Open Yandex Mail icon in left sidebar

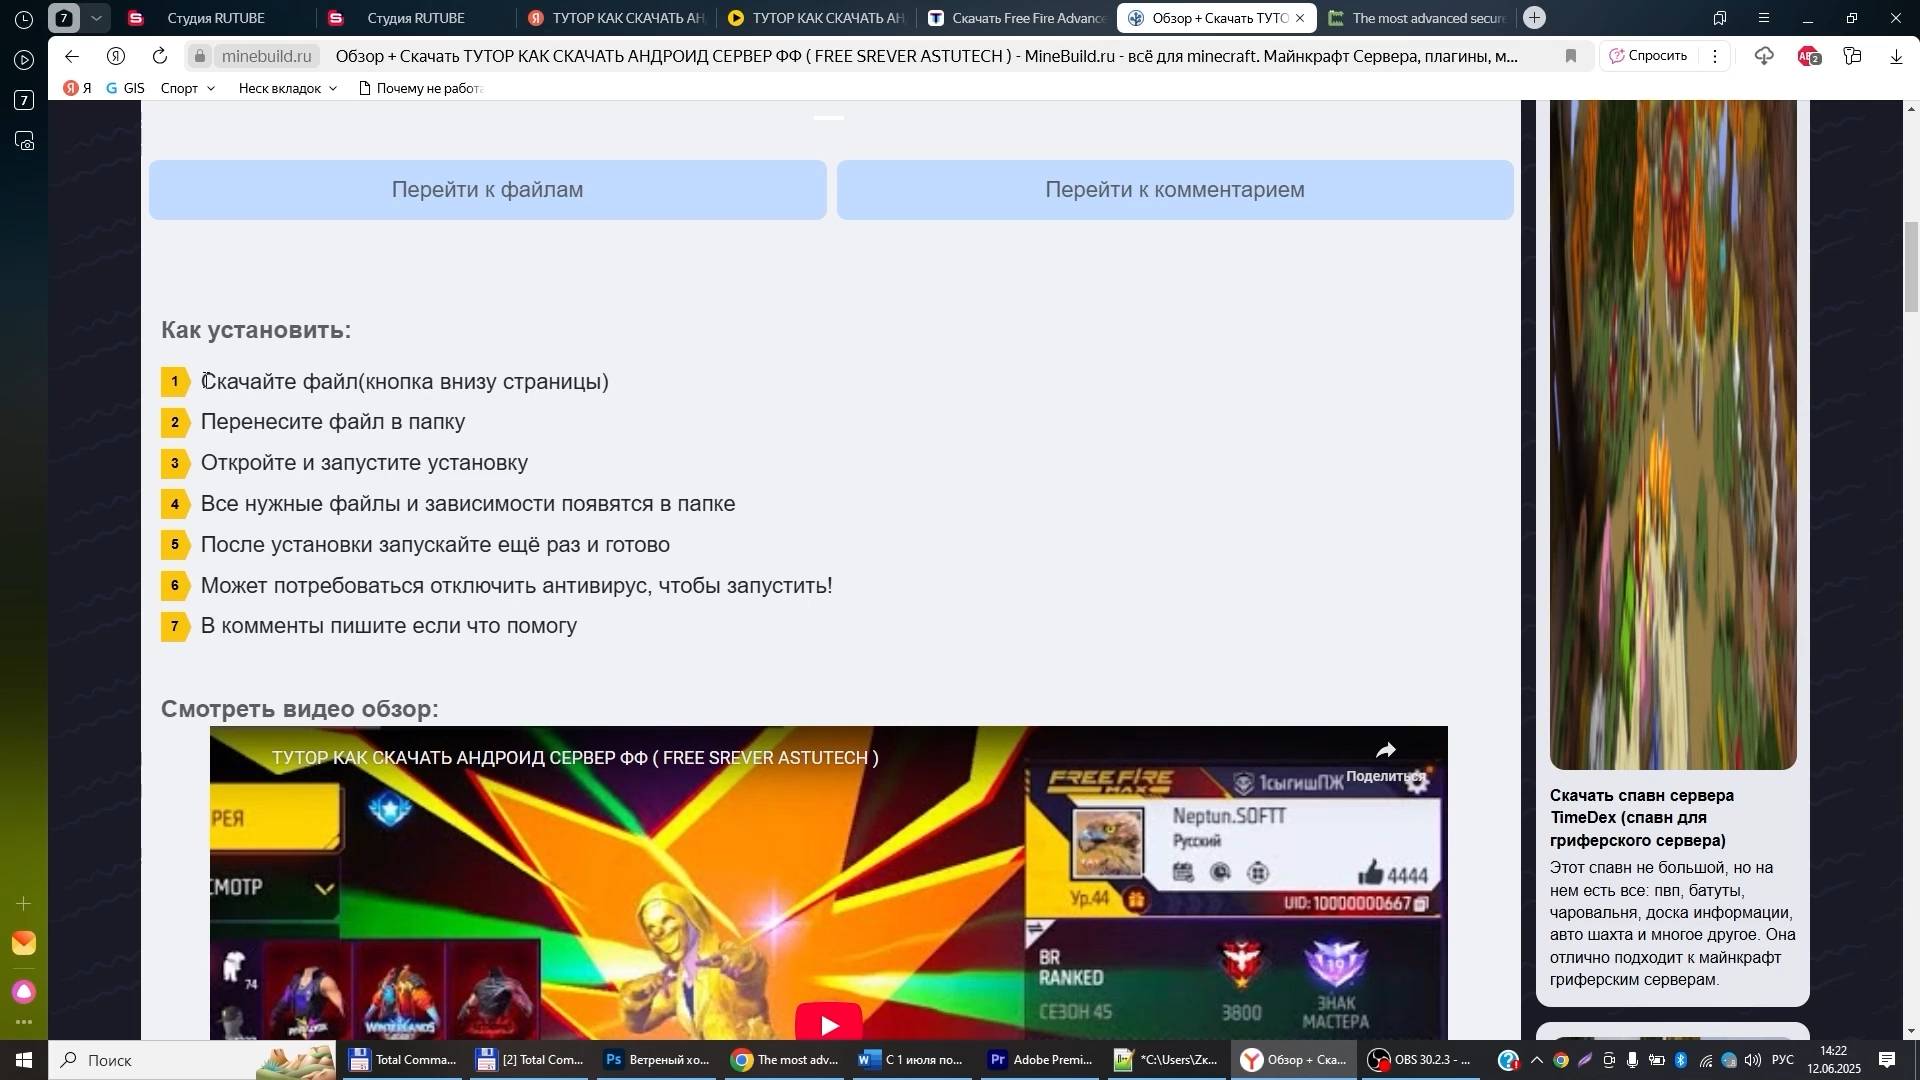tap(24, 943)
